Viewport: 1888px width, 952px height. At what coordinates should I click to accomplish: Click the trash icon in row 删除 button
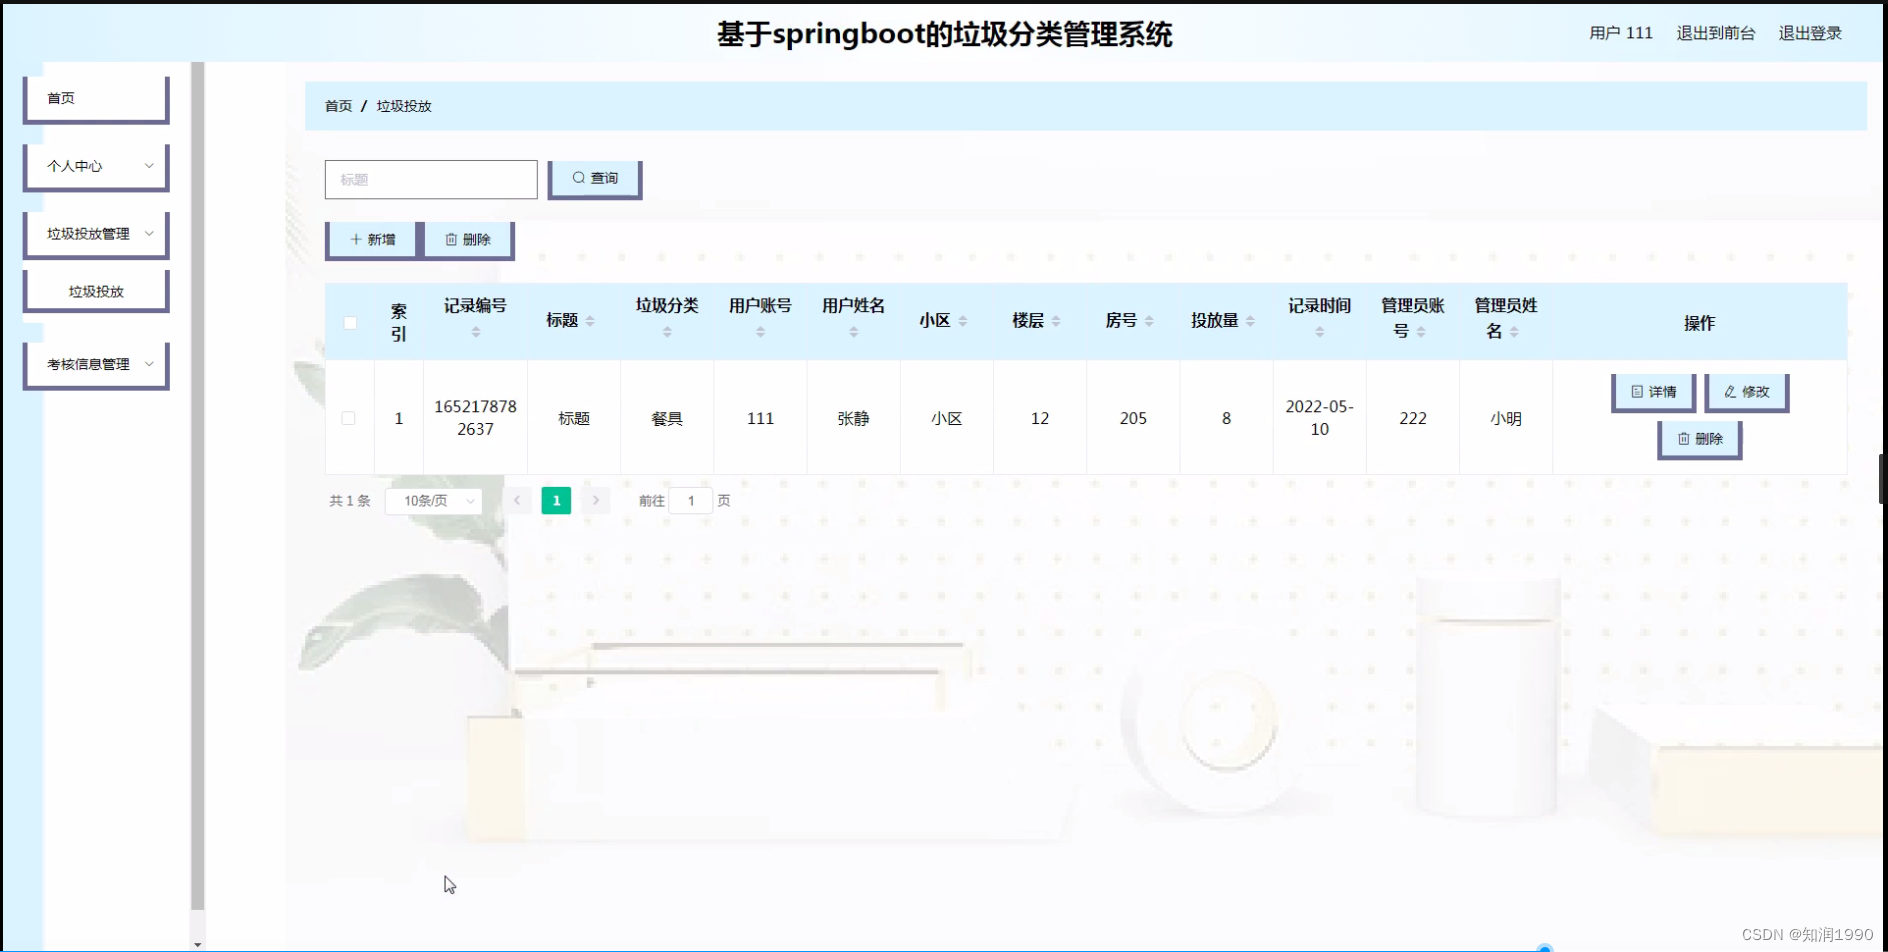coord(1684,438)
